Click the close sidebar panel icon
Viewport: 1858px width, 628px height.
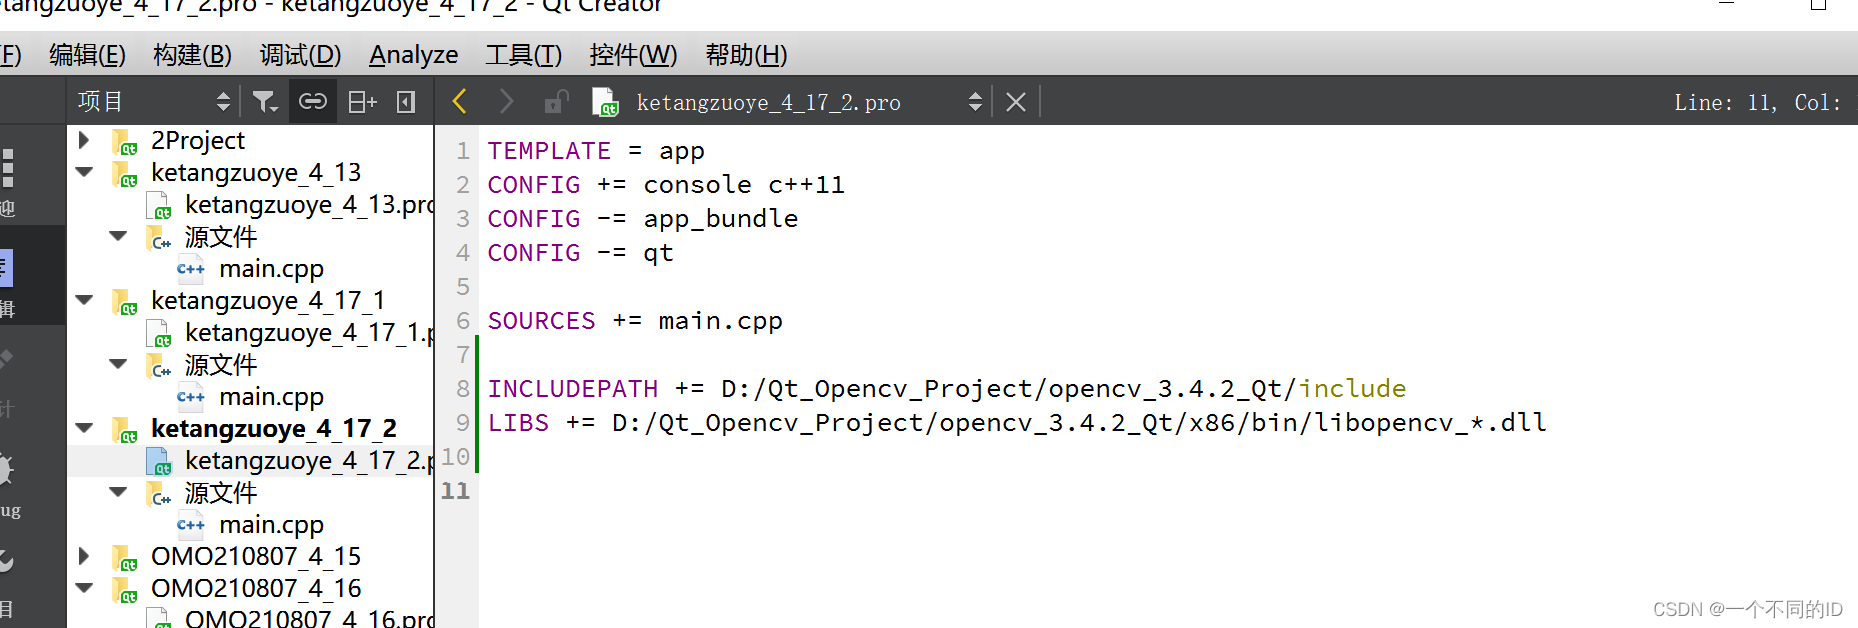pyautogui.click(x=405, y=101)
